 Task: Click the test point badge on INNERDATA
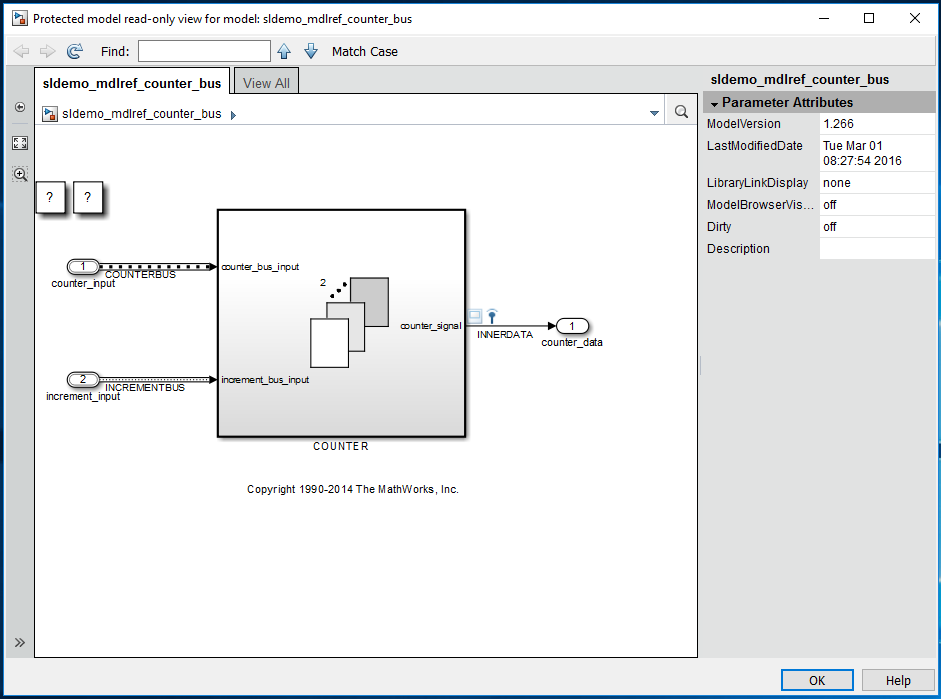click(475, 316)
